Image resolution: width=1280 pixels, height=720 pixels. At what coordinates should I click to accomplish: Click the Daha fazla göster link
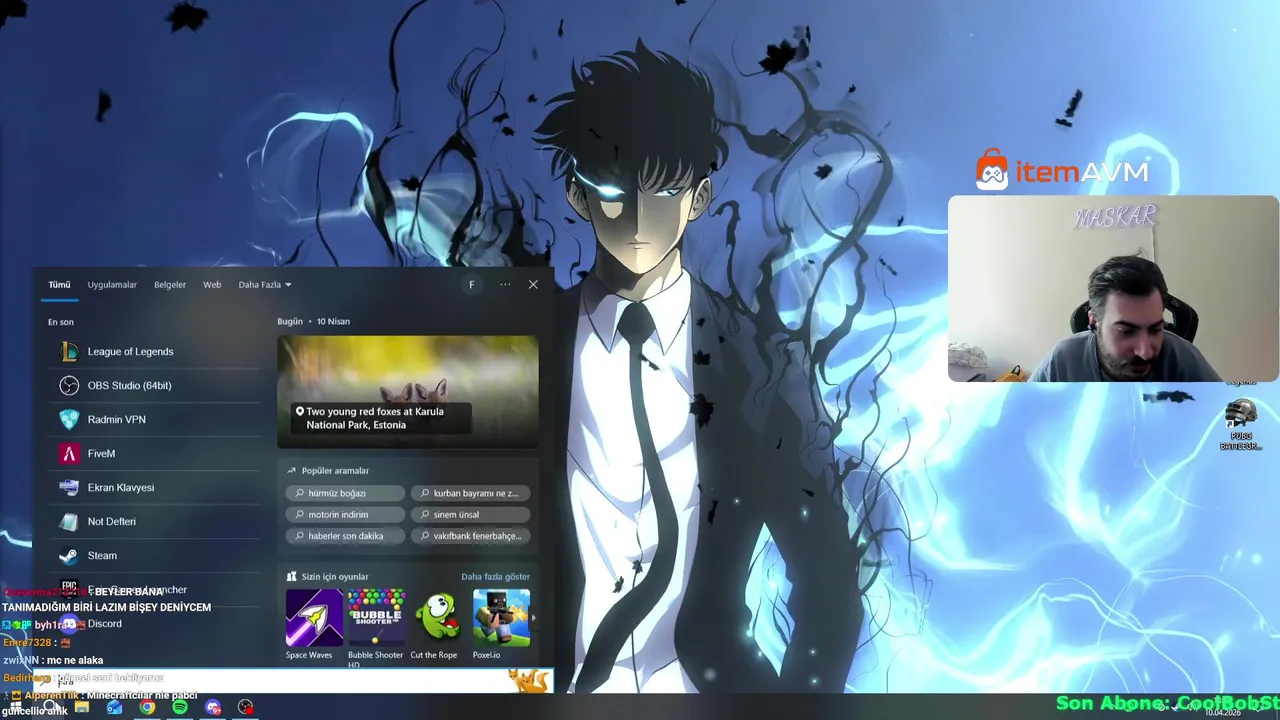(x=495, y=576)
